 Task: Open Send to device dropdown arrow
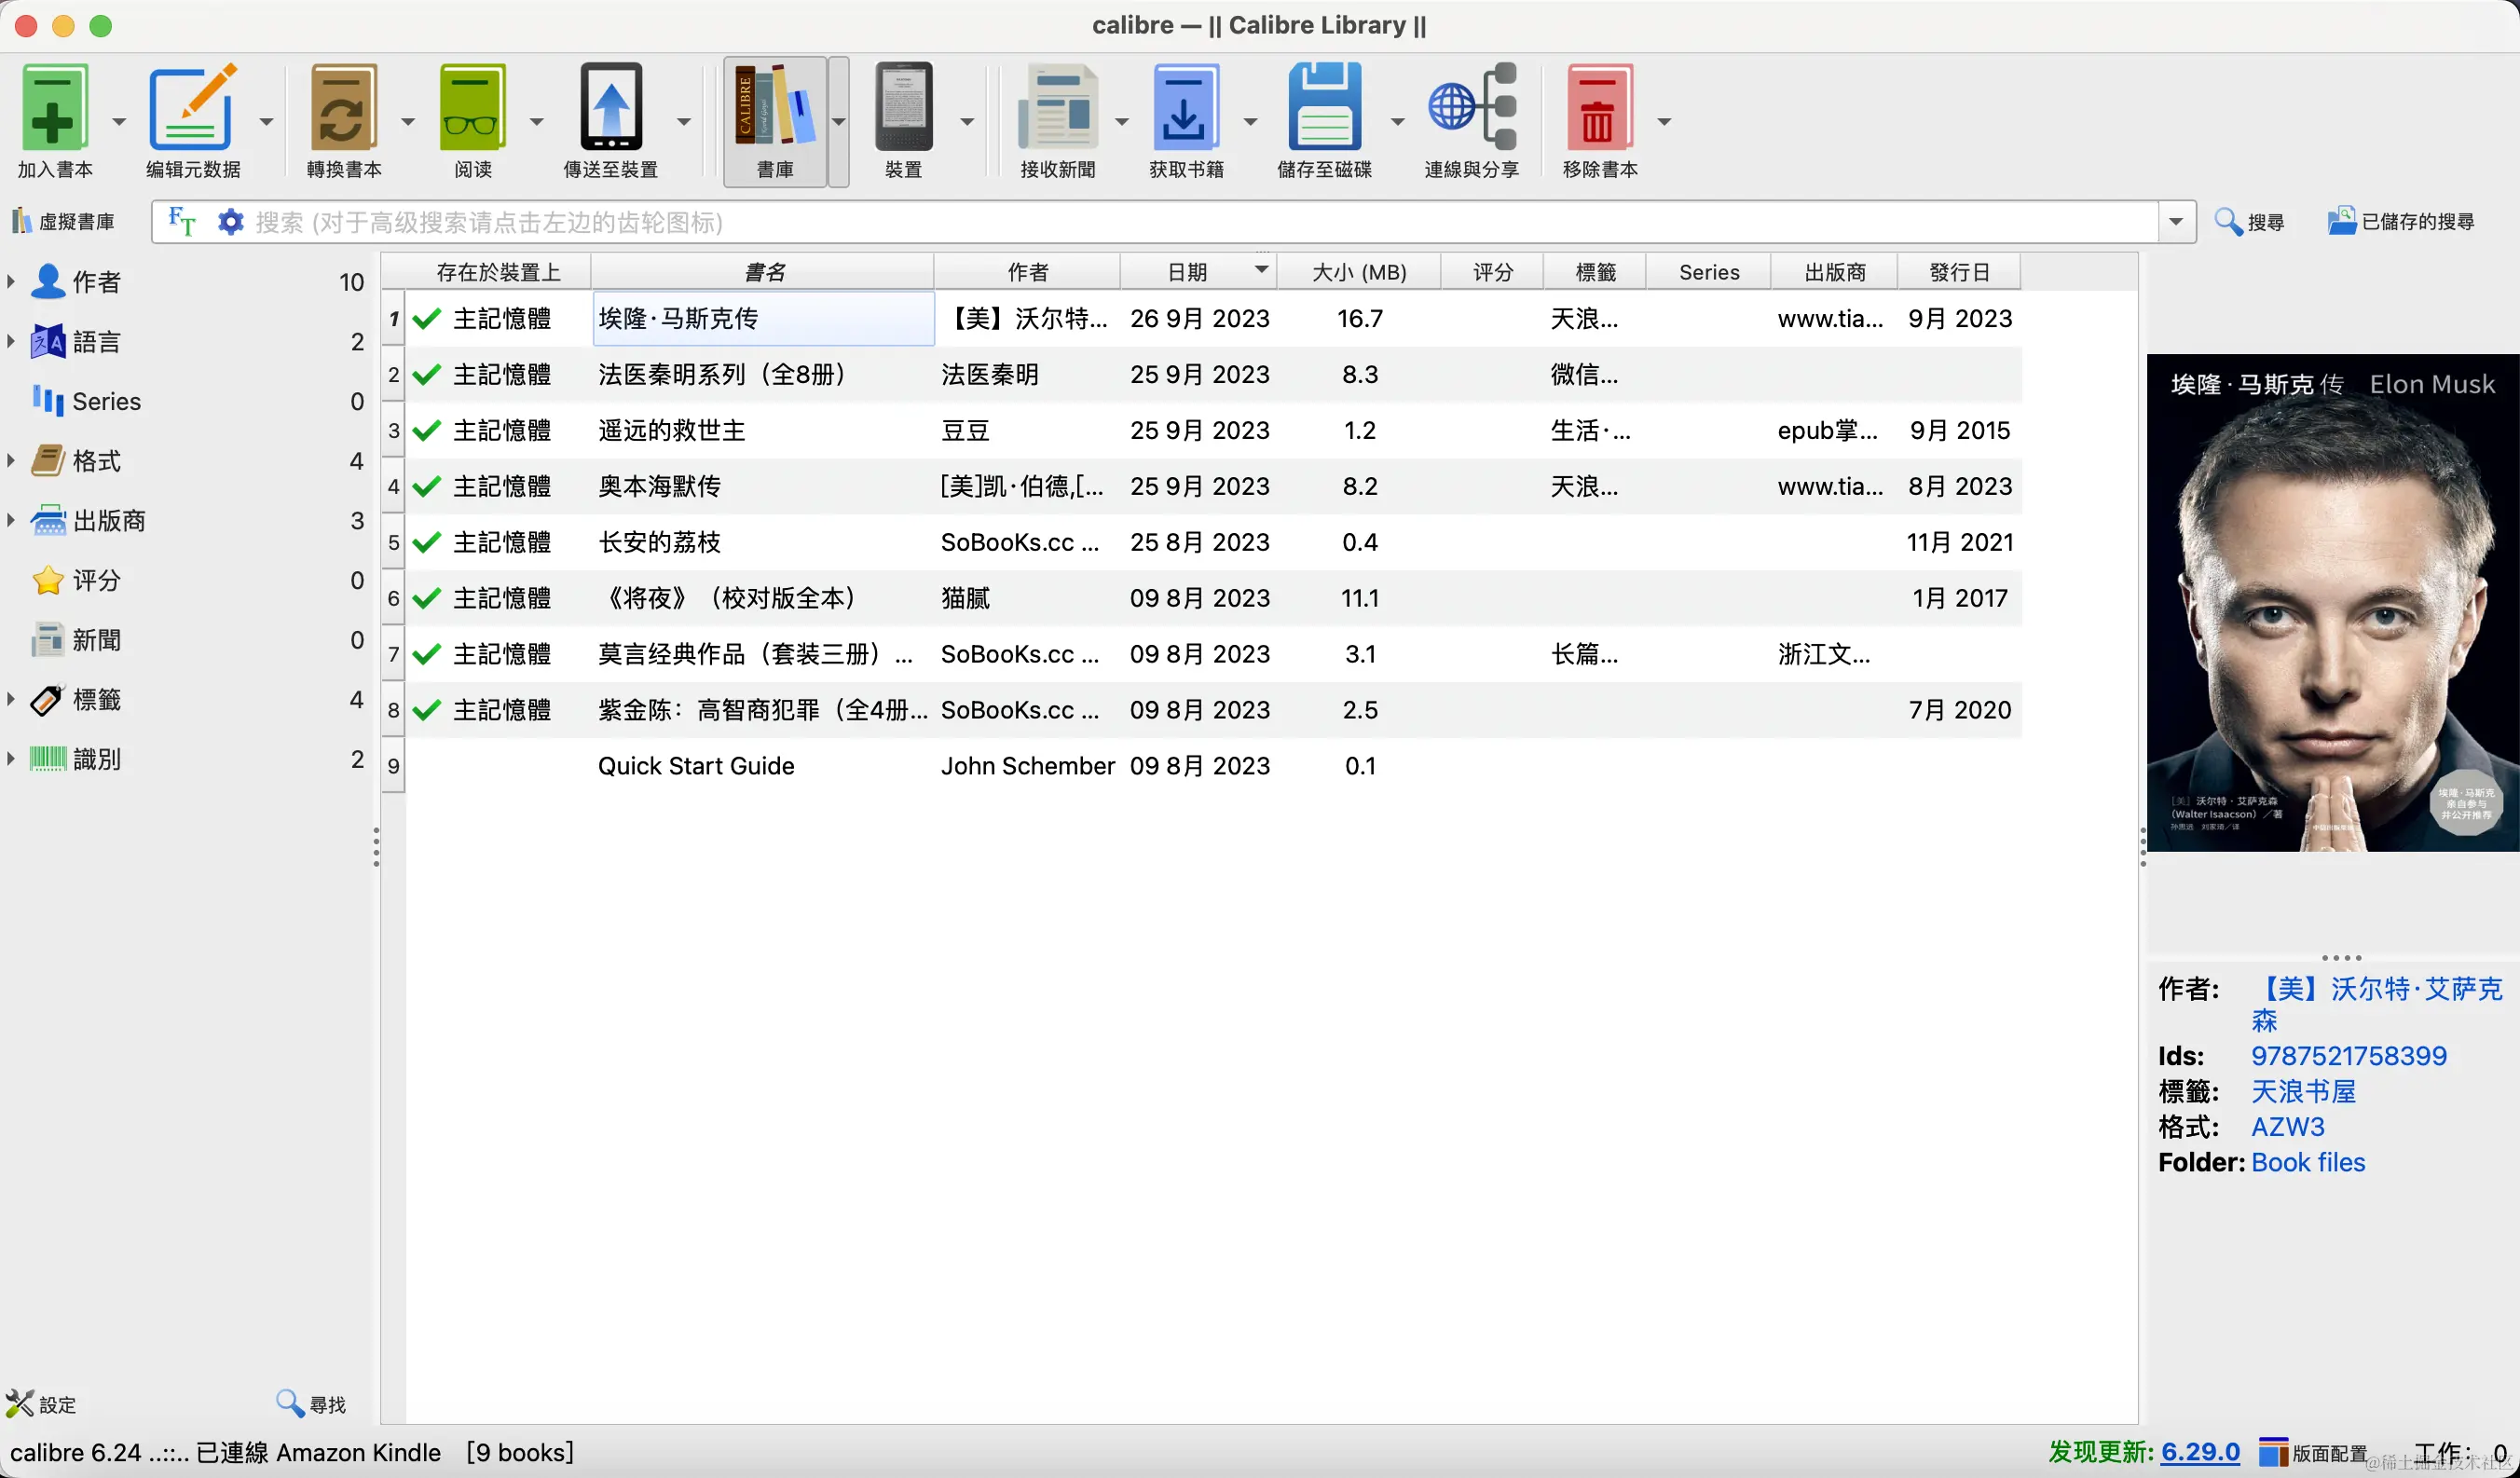pos(684,122)
